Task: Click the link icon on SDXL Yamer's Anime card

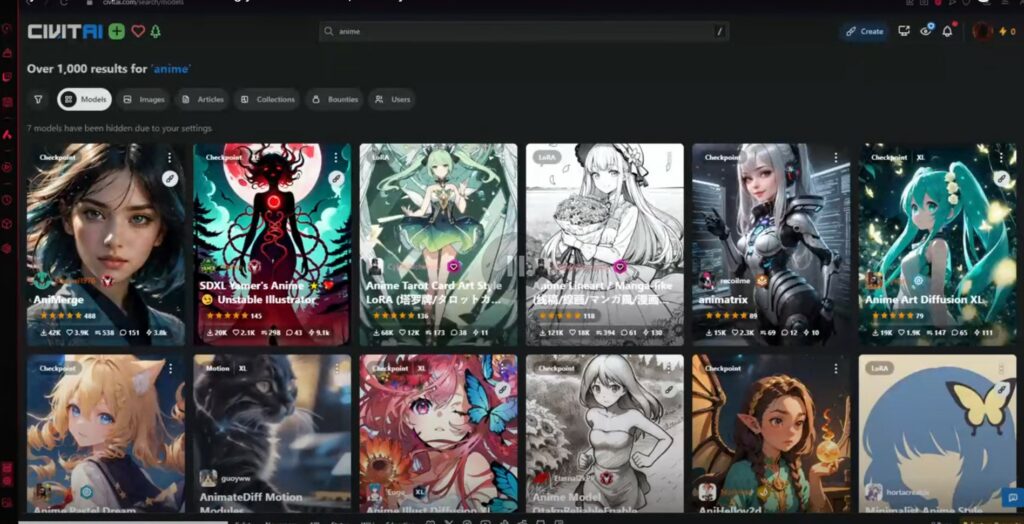Action: pyautogui.click(x=336, y=178)
